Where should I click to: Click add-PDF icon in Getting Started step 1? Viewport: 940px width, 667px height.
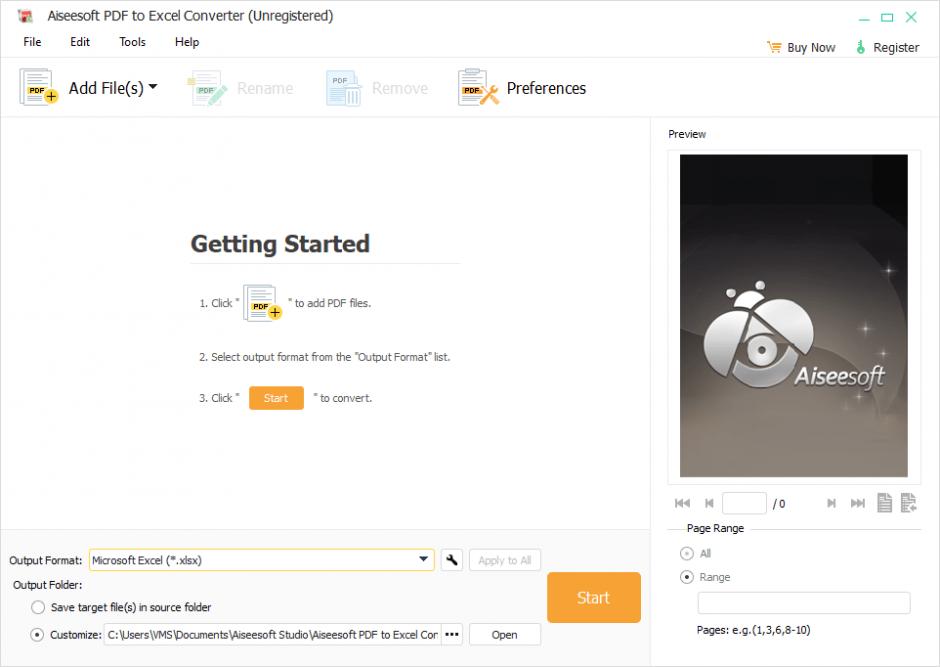coord(262,303)
